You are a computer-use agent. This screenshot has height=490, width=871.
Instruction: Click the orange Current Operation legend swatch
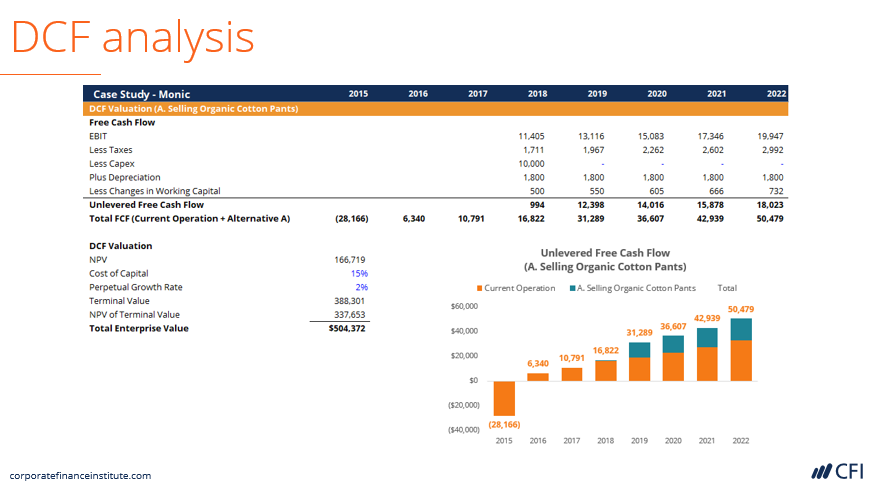coord(479,288)
